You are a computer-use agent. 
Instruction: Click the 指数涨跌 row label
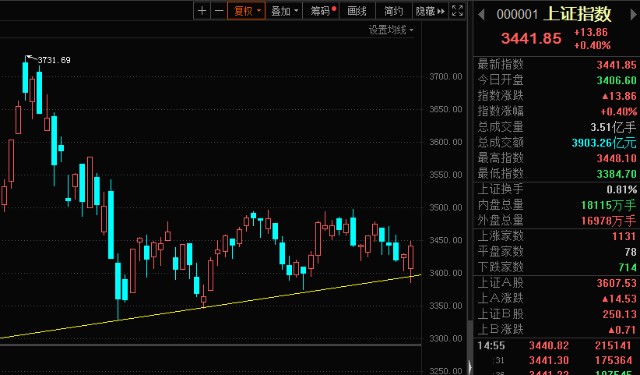pos(500,95)
